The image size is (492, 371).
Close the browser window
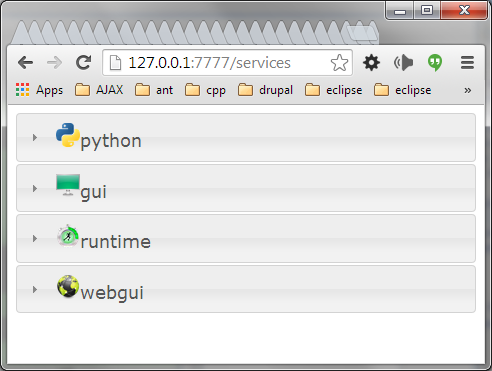coord(464,11)
